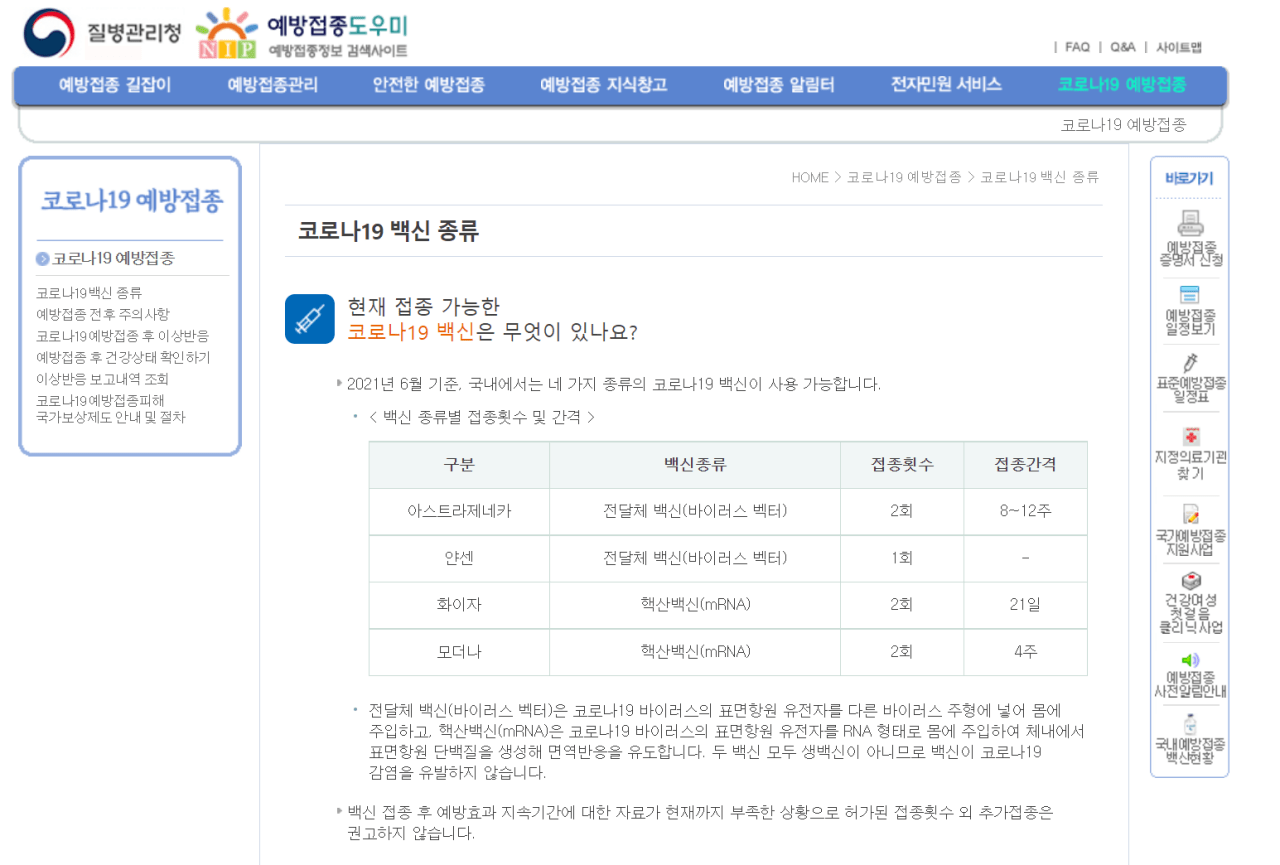Click the orange 코로나19 백신 heading text
The height and width of the screenshot is (865, 1280).
pos(411,332)
